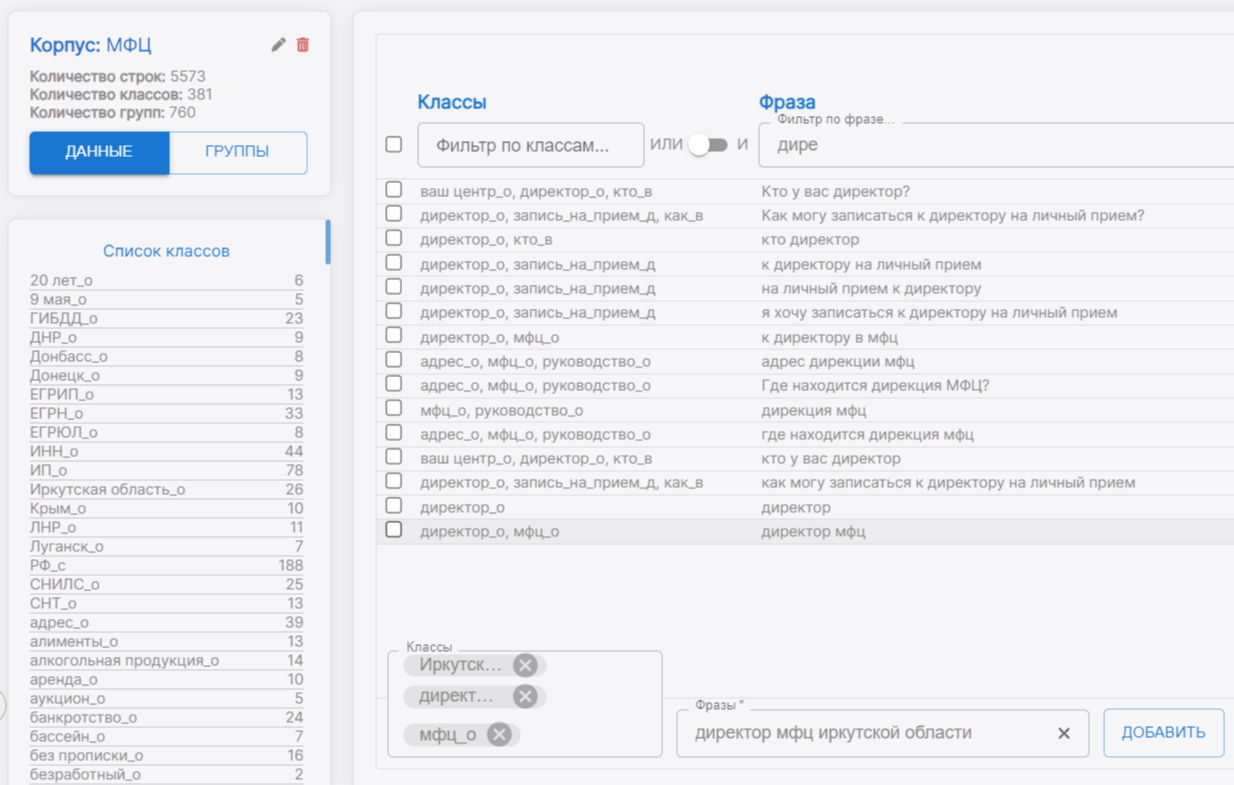This screenshot has height=785, width=1234.
Task: Tick the select-all checkbox in table header
Action: (x=394, y=145)
